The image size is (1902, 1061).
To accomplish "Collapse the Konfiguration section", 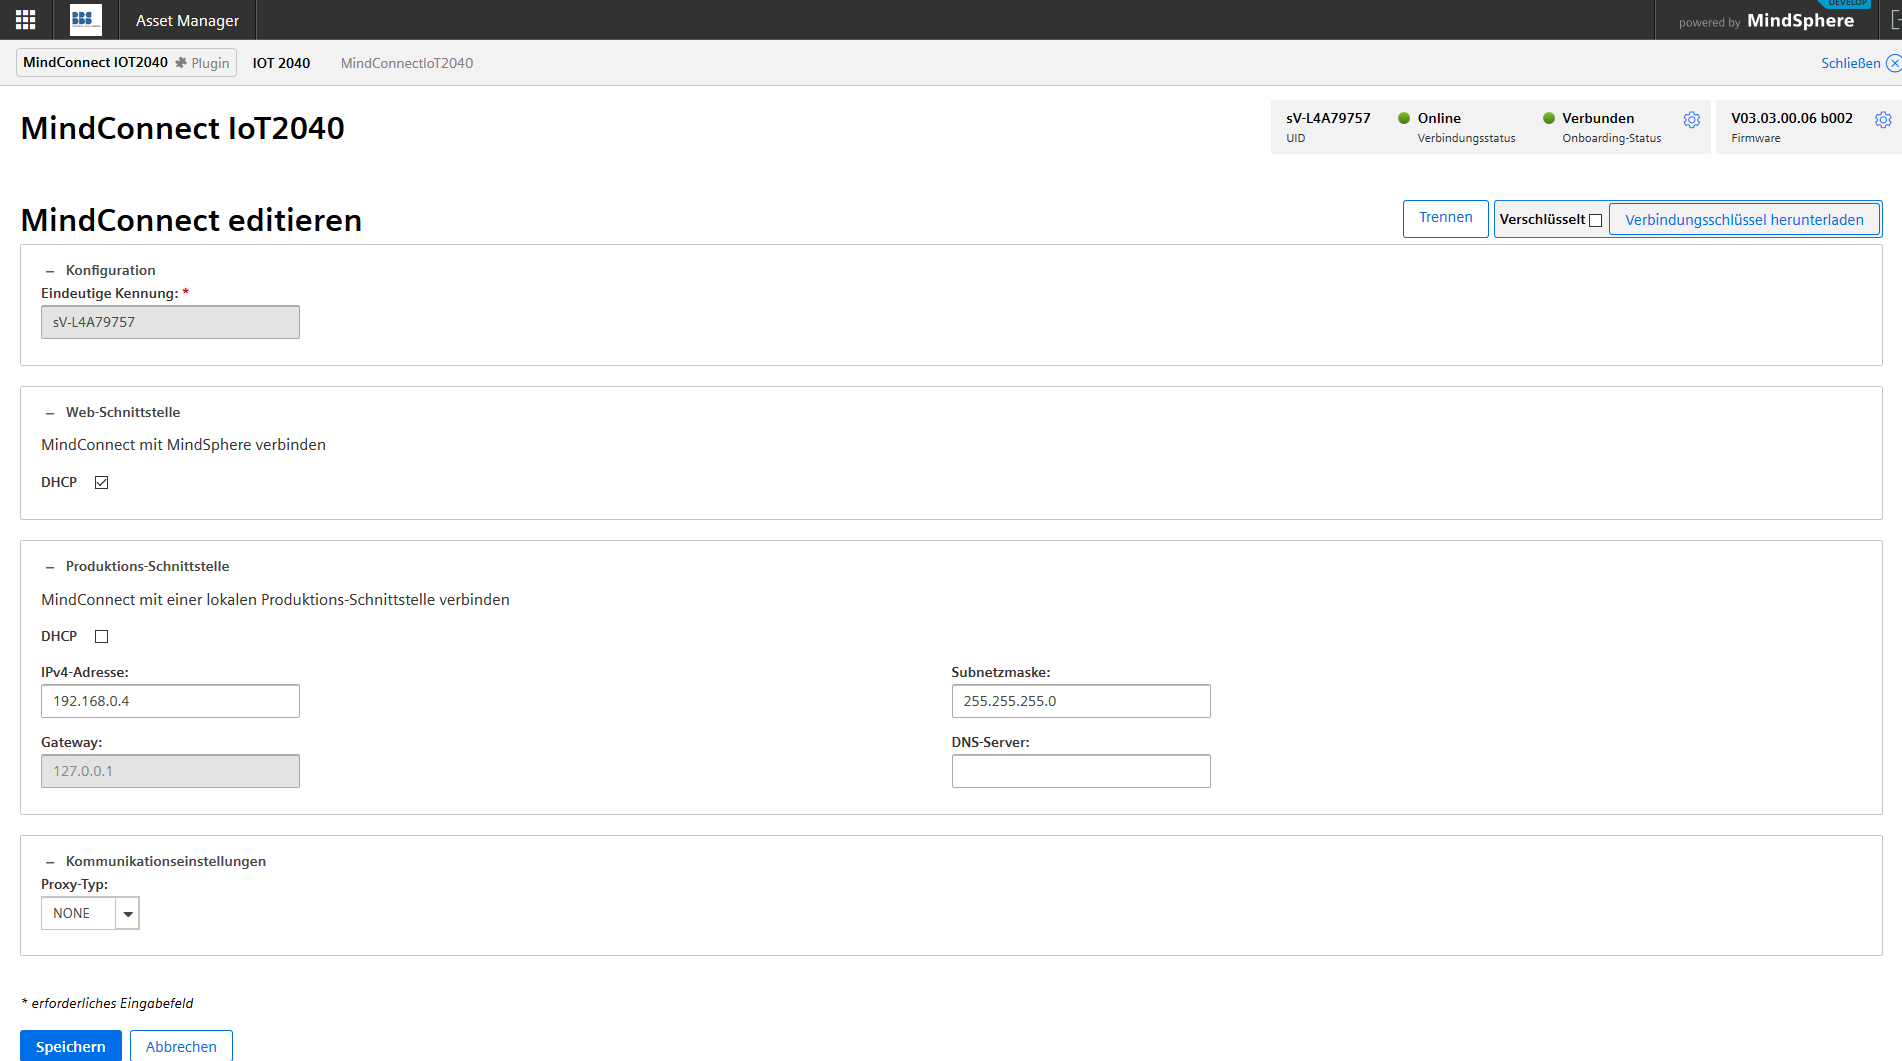I will [50, 271].
